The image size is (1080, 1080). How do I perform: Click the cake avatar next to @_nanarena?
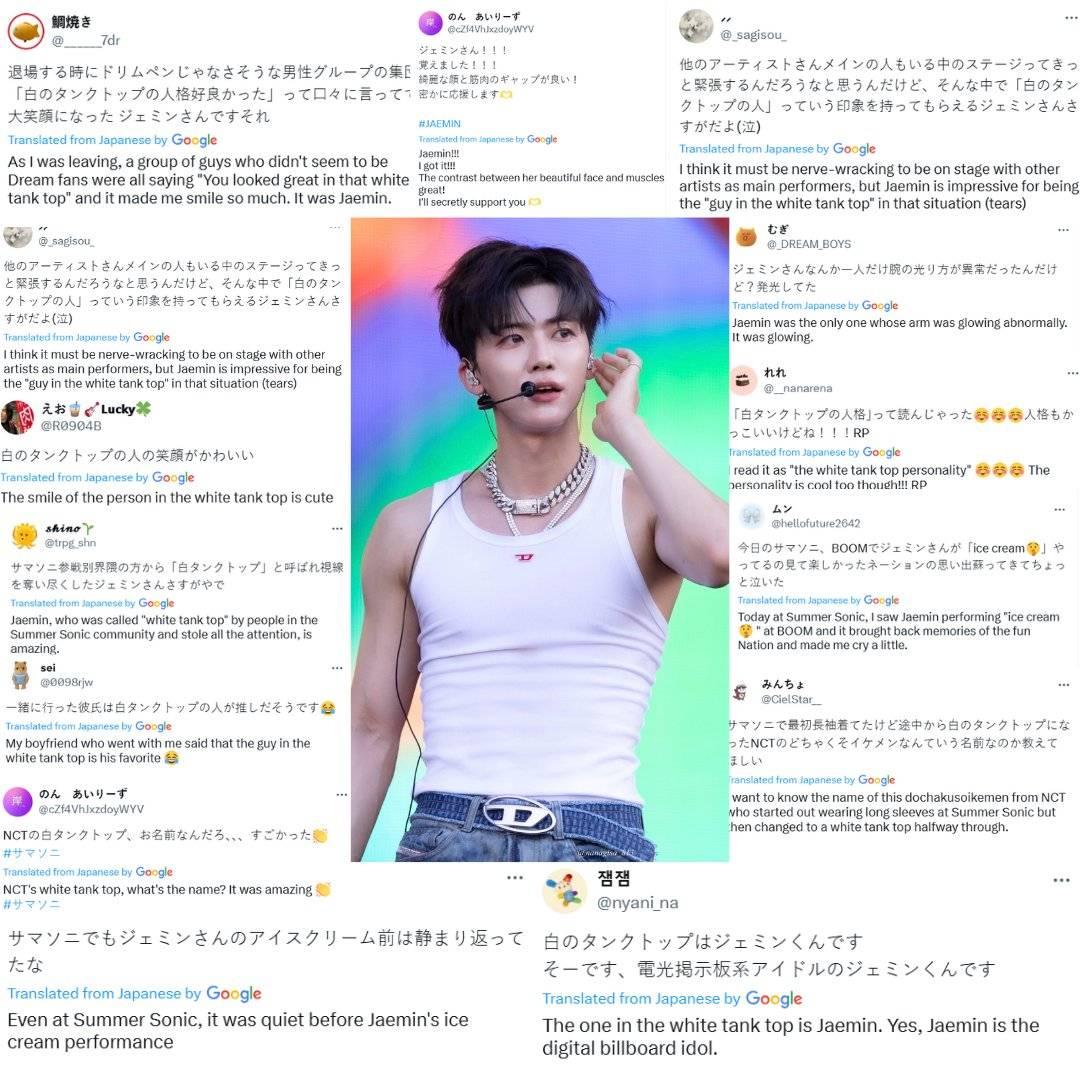point(743,380)
